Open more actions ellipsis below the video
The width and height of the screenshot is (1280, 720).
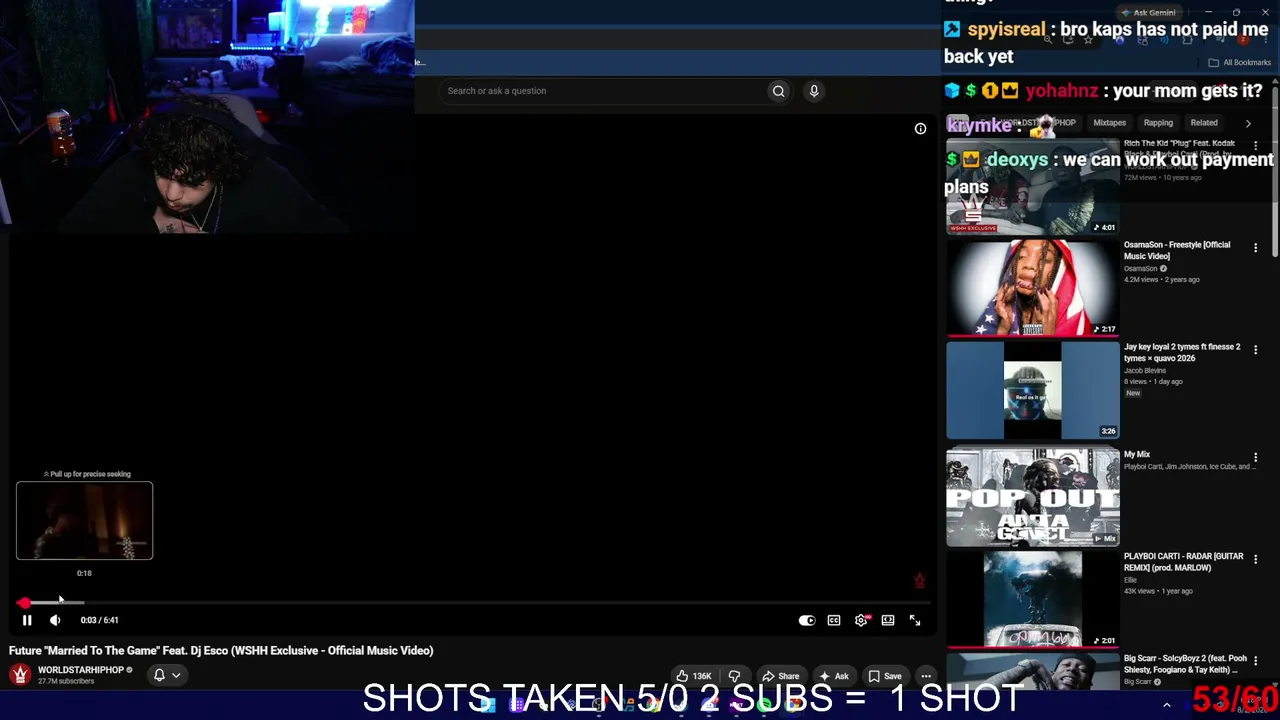point(926,676)
